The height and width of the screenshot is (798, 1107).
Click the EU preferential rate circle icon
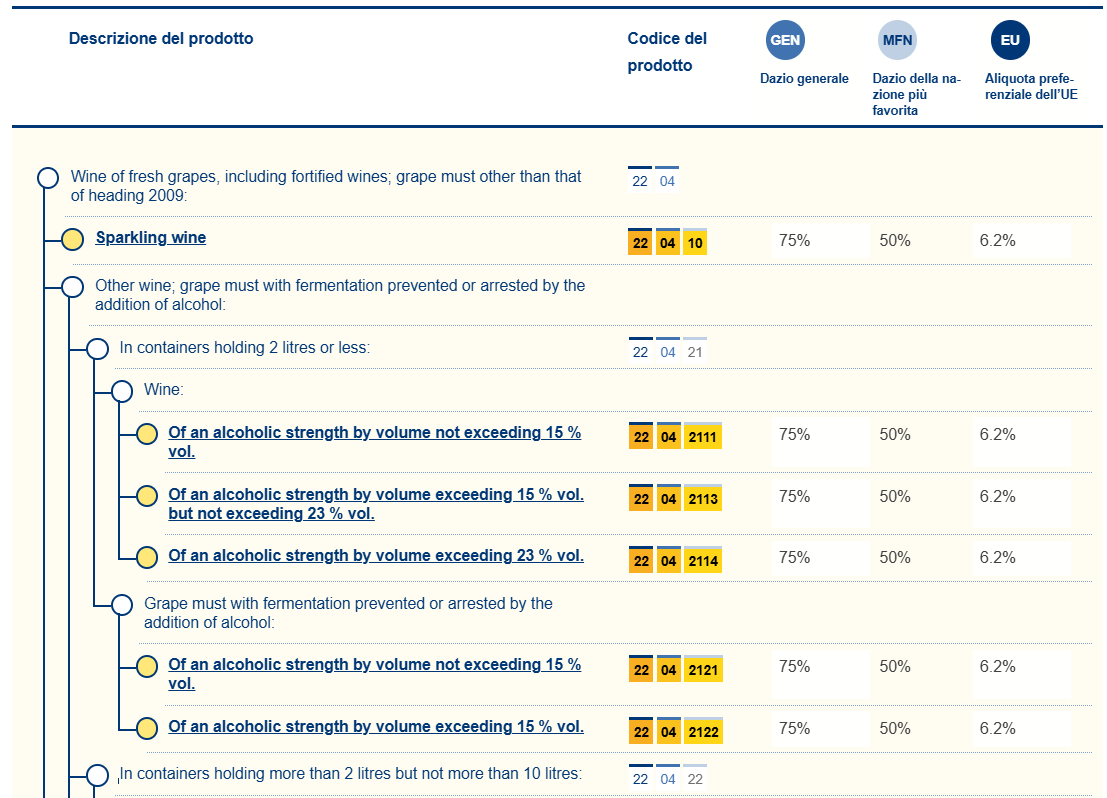point(1010,41)
